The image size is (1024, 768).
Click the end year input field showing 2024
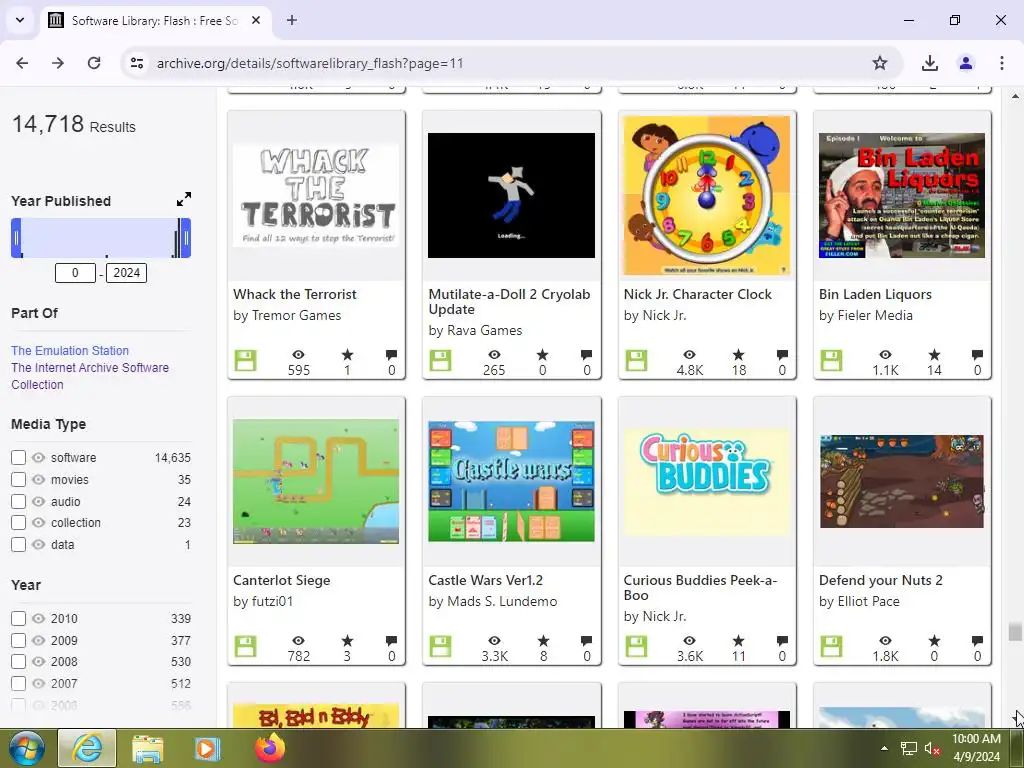(127, 273)
